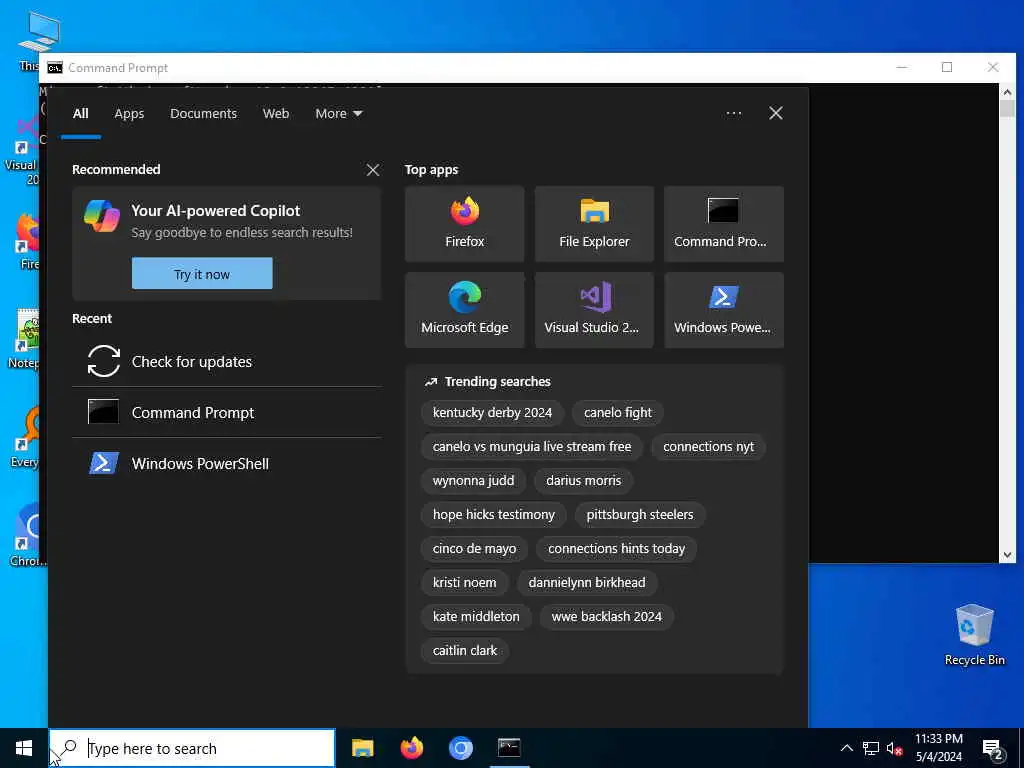Expand the More dropdown

tap(338, 114)
